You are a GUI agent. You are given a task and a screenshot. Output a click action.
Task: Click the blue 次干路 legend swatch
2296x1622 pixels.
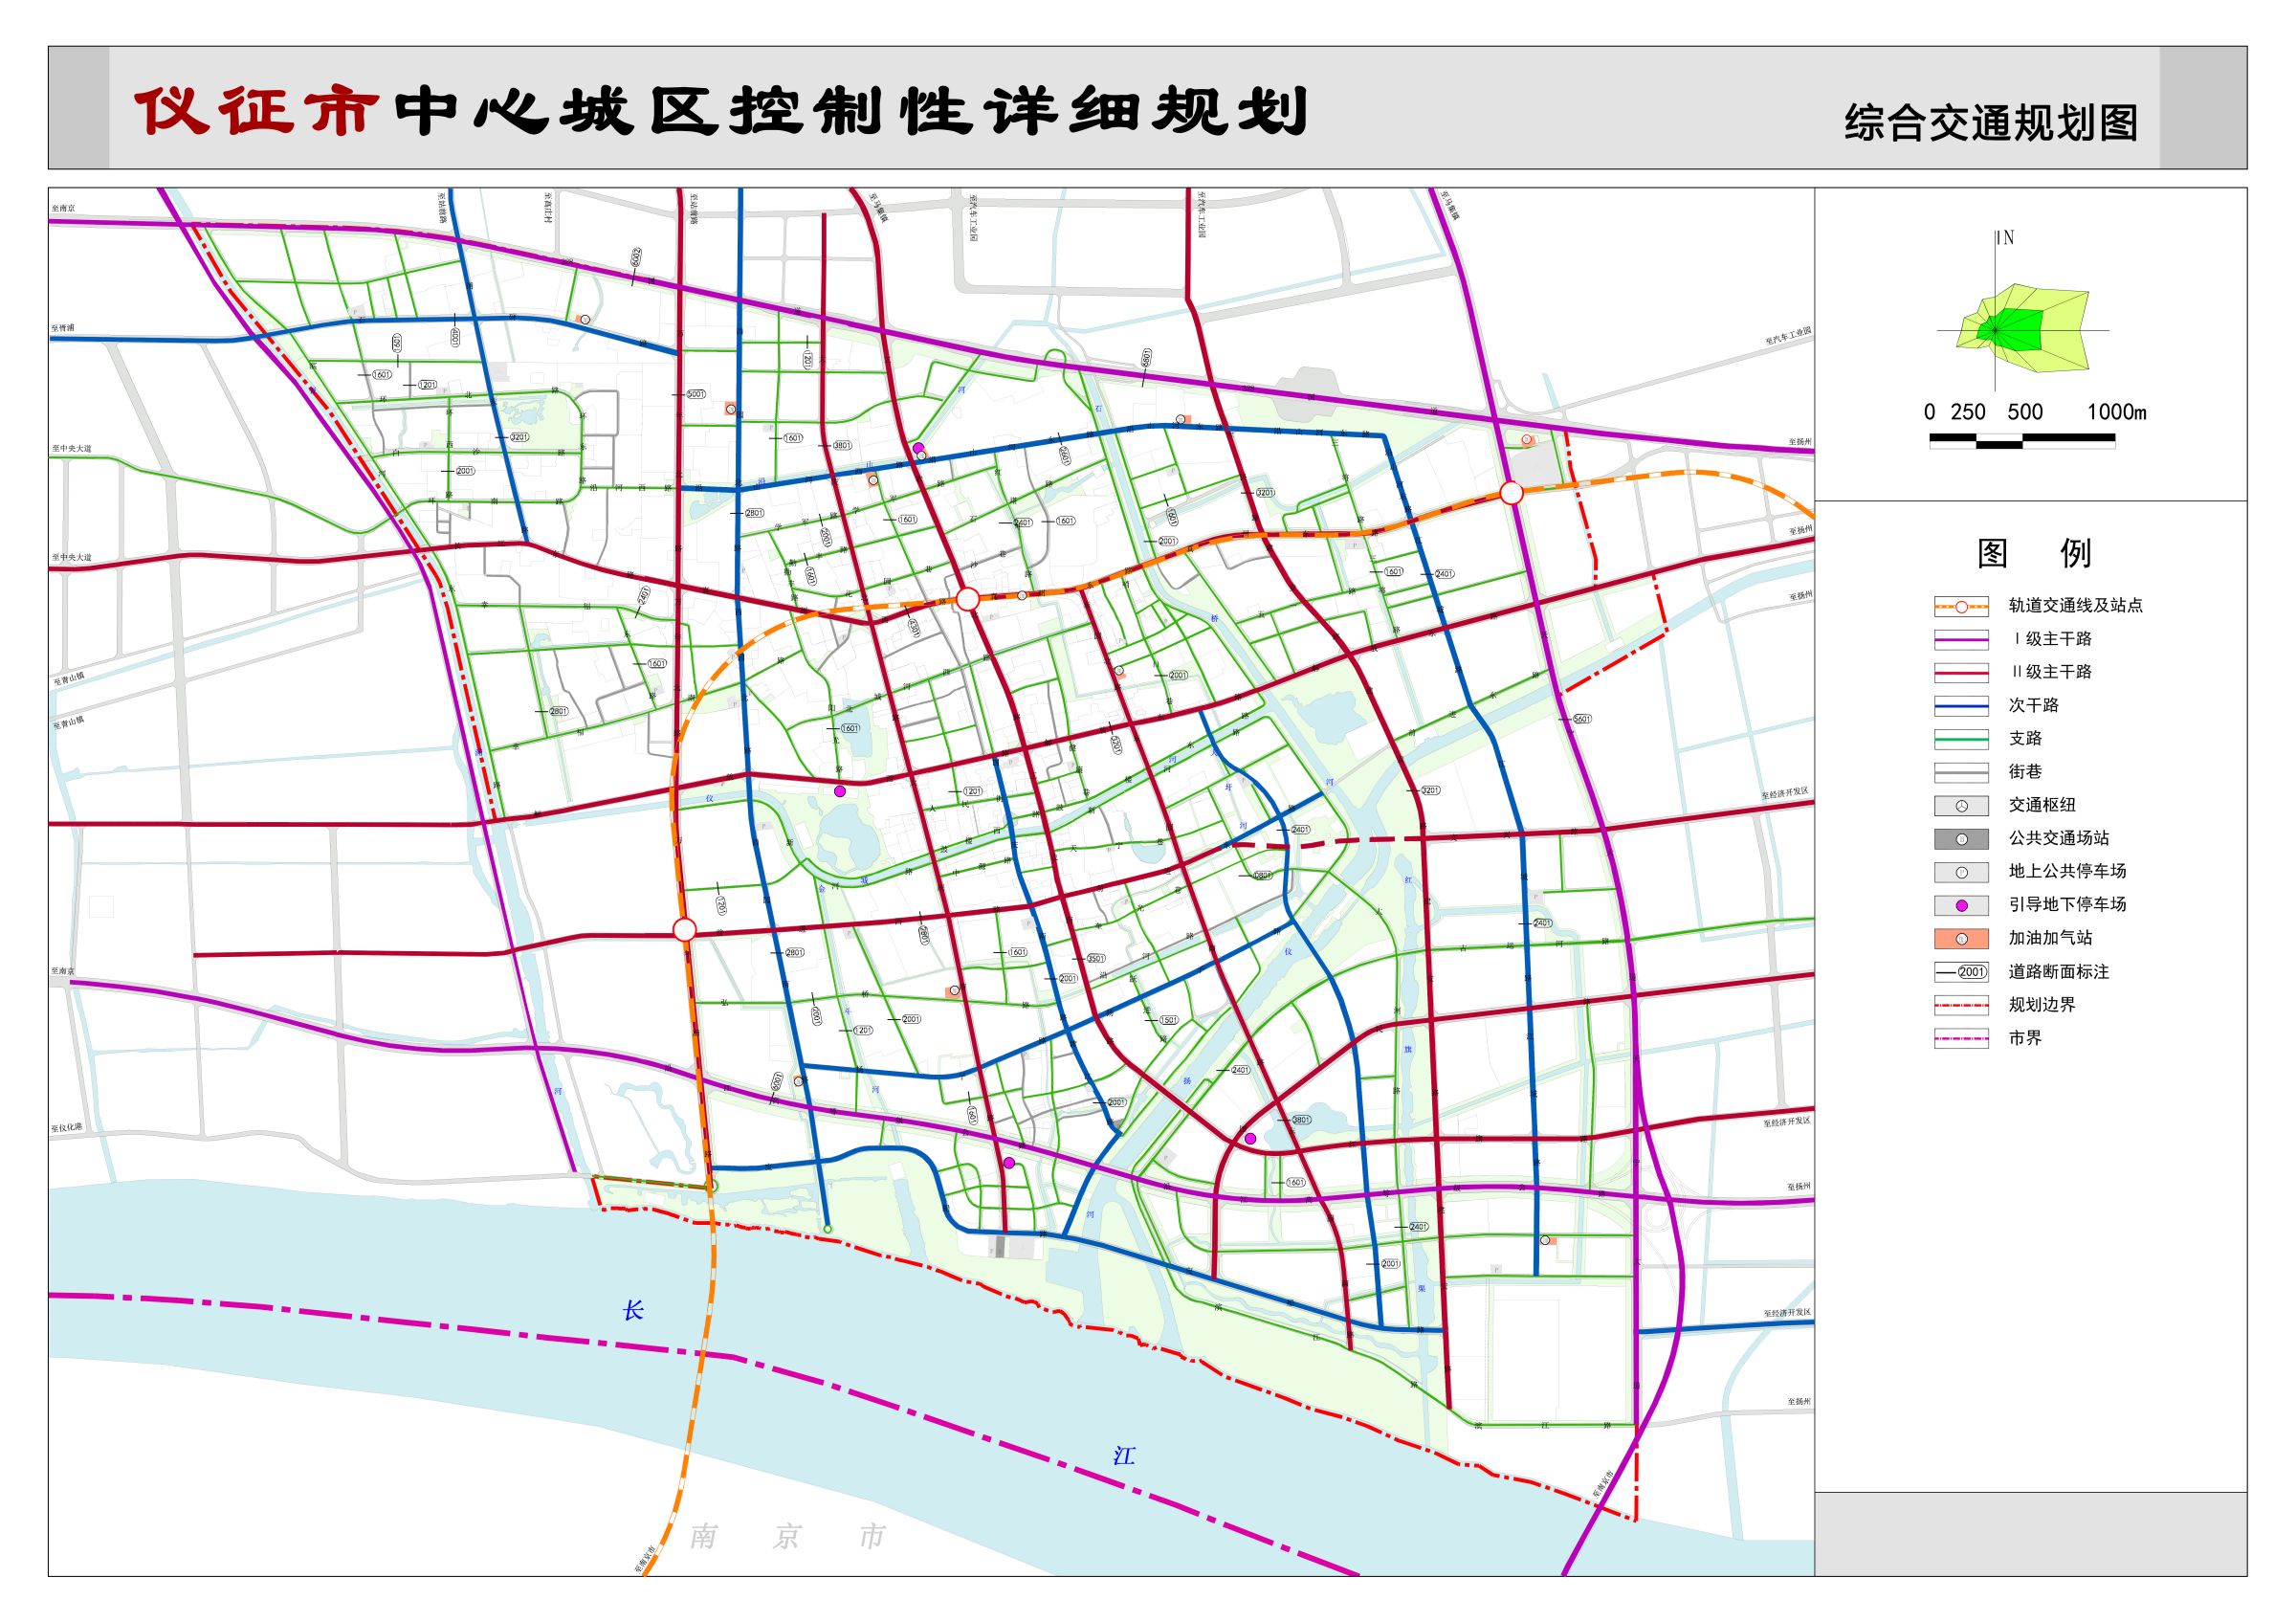[x=1961, y=706]
